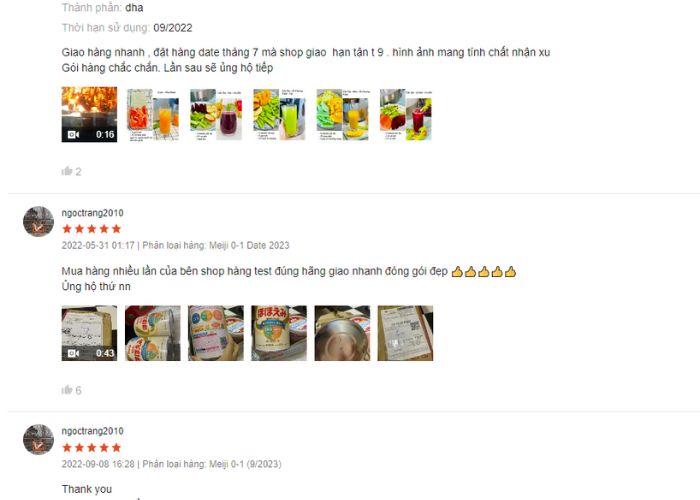View photo of Meiji can held in hand
Viewport: 700px width, 500px height.
pyautogui.click(x=216, y=333)
